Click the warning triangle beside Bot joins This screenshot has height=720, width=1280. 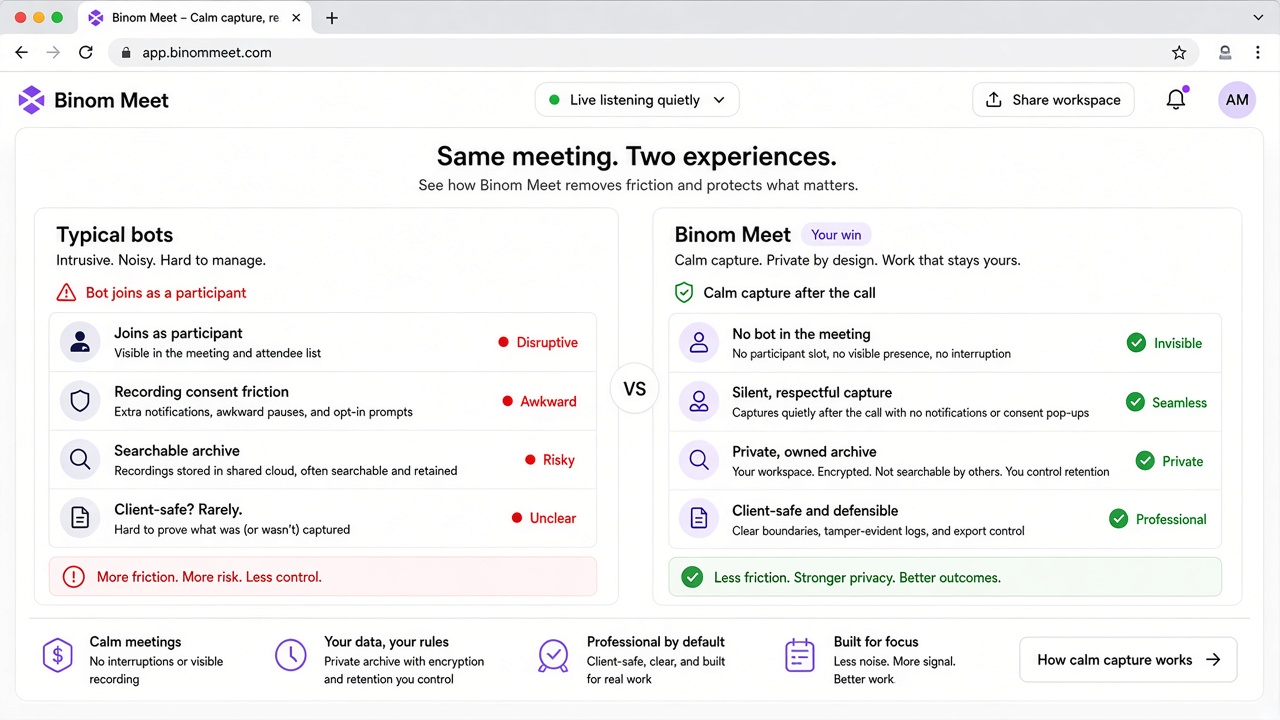[x=66, y=293]
